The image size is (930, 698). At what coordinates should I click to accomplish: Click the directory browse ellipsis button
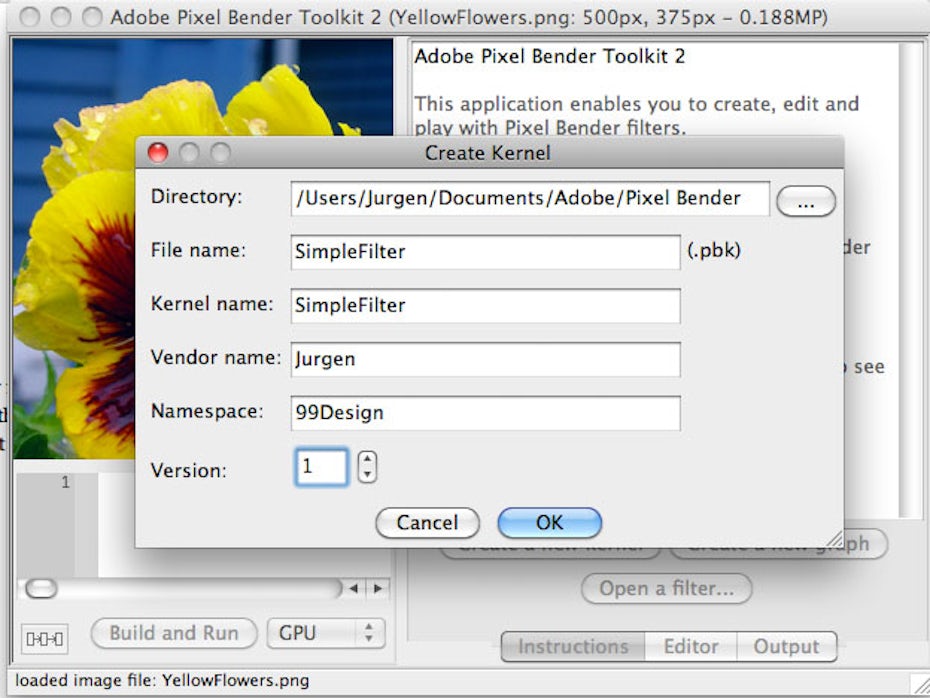tap(805, 201)
